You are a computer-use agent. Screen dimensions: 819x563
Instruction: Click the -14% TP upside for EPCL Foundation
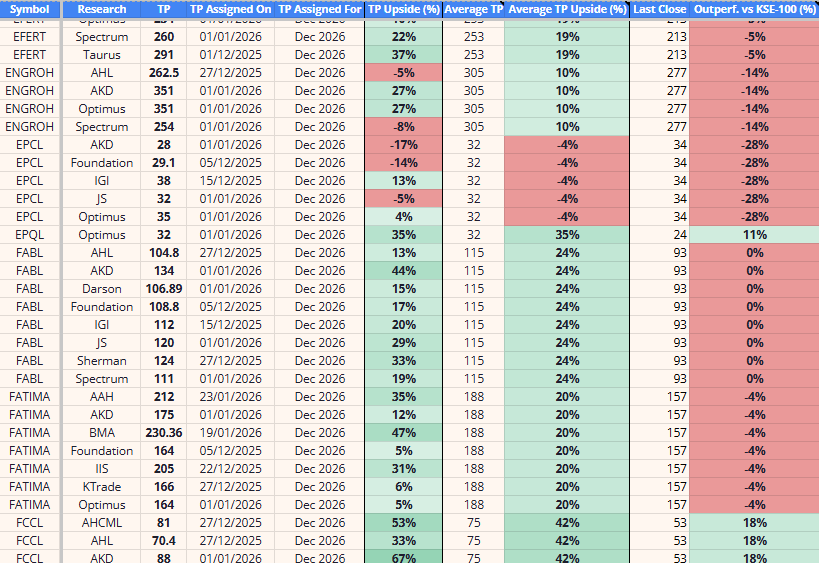coord(404,163)
